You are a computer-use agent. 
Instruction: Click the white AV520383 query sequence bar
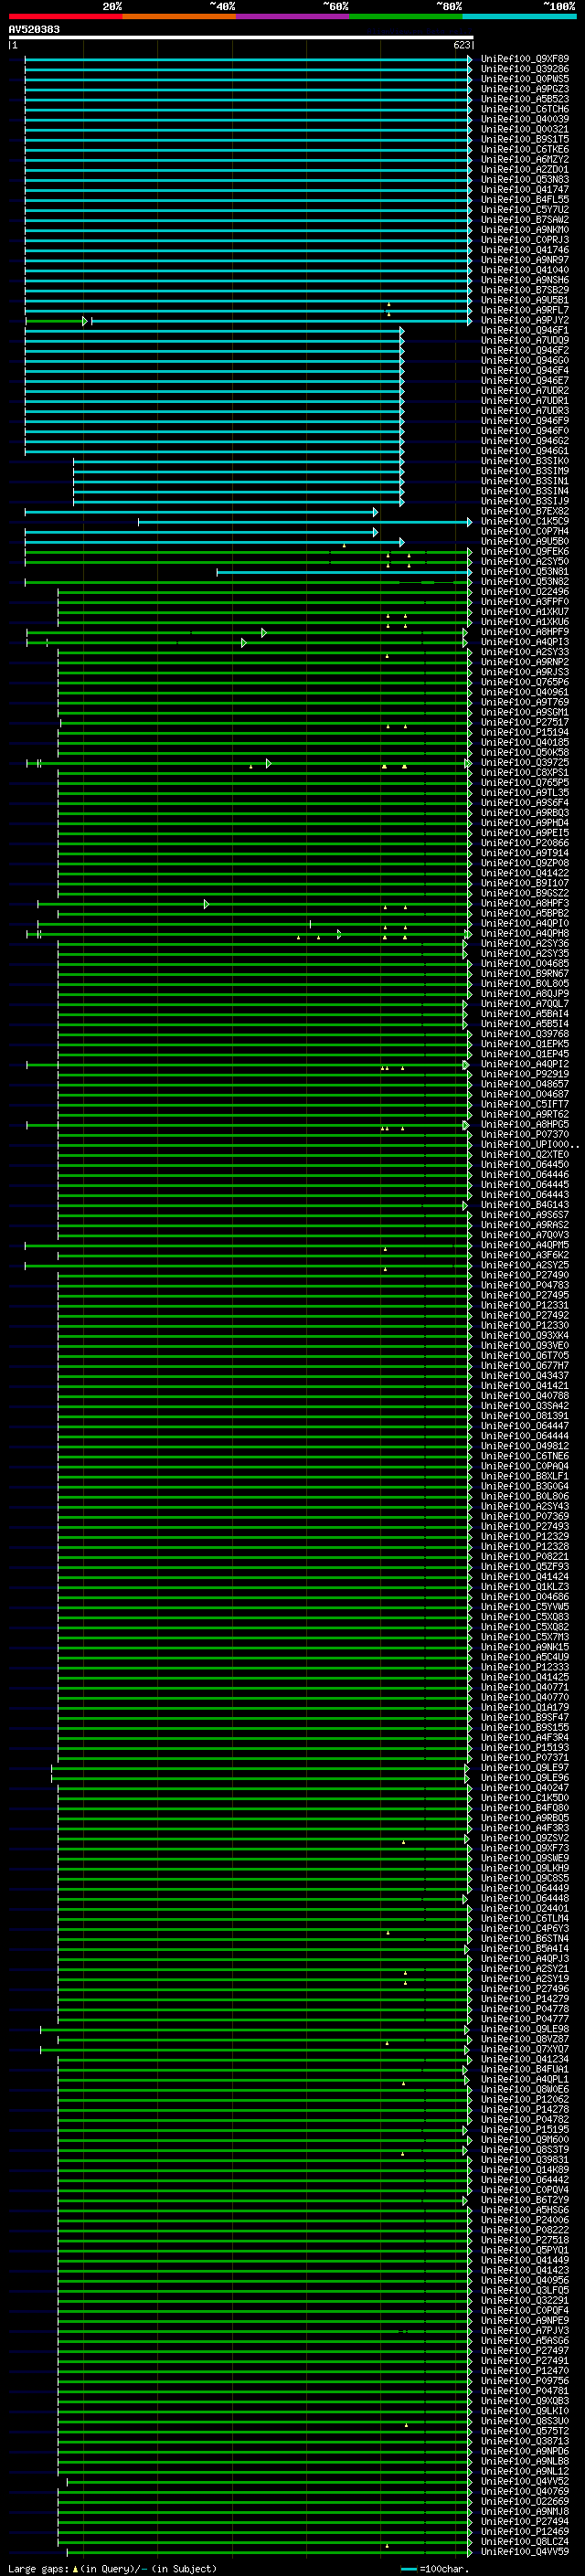click(x=241, y=37)
